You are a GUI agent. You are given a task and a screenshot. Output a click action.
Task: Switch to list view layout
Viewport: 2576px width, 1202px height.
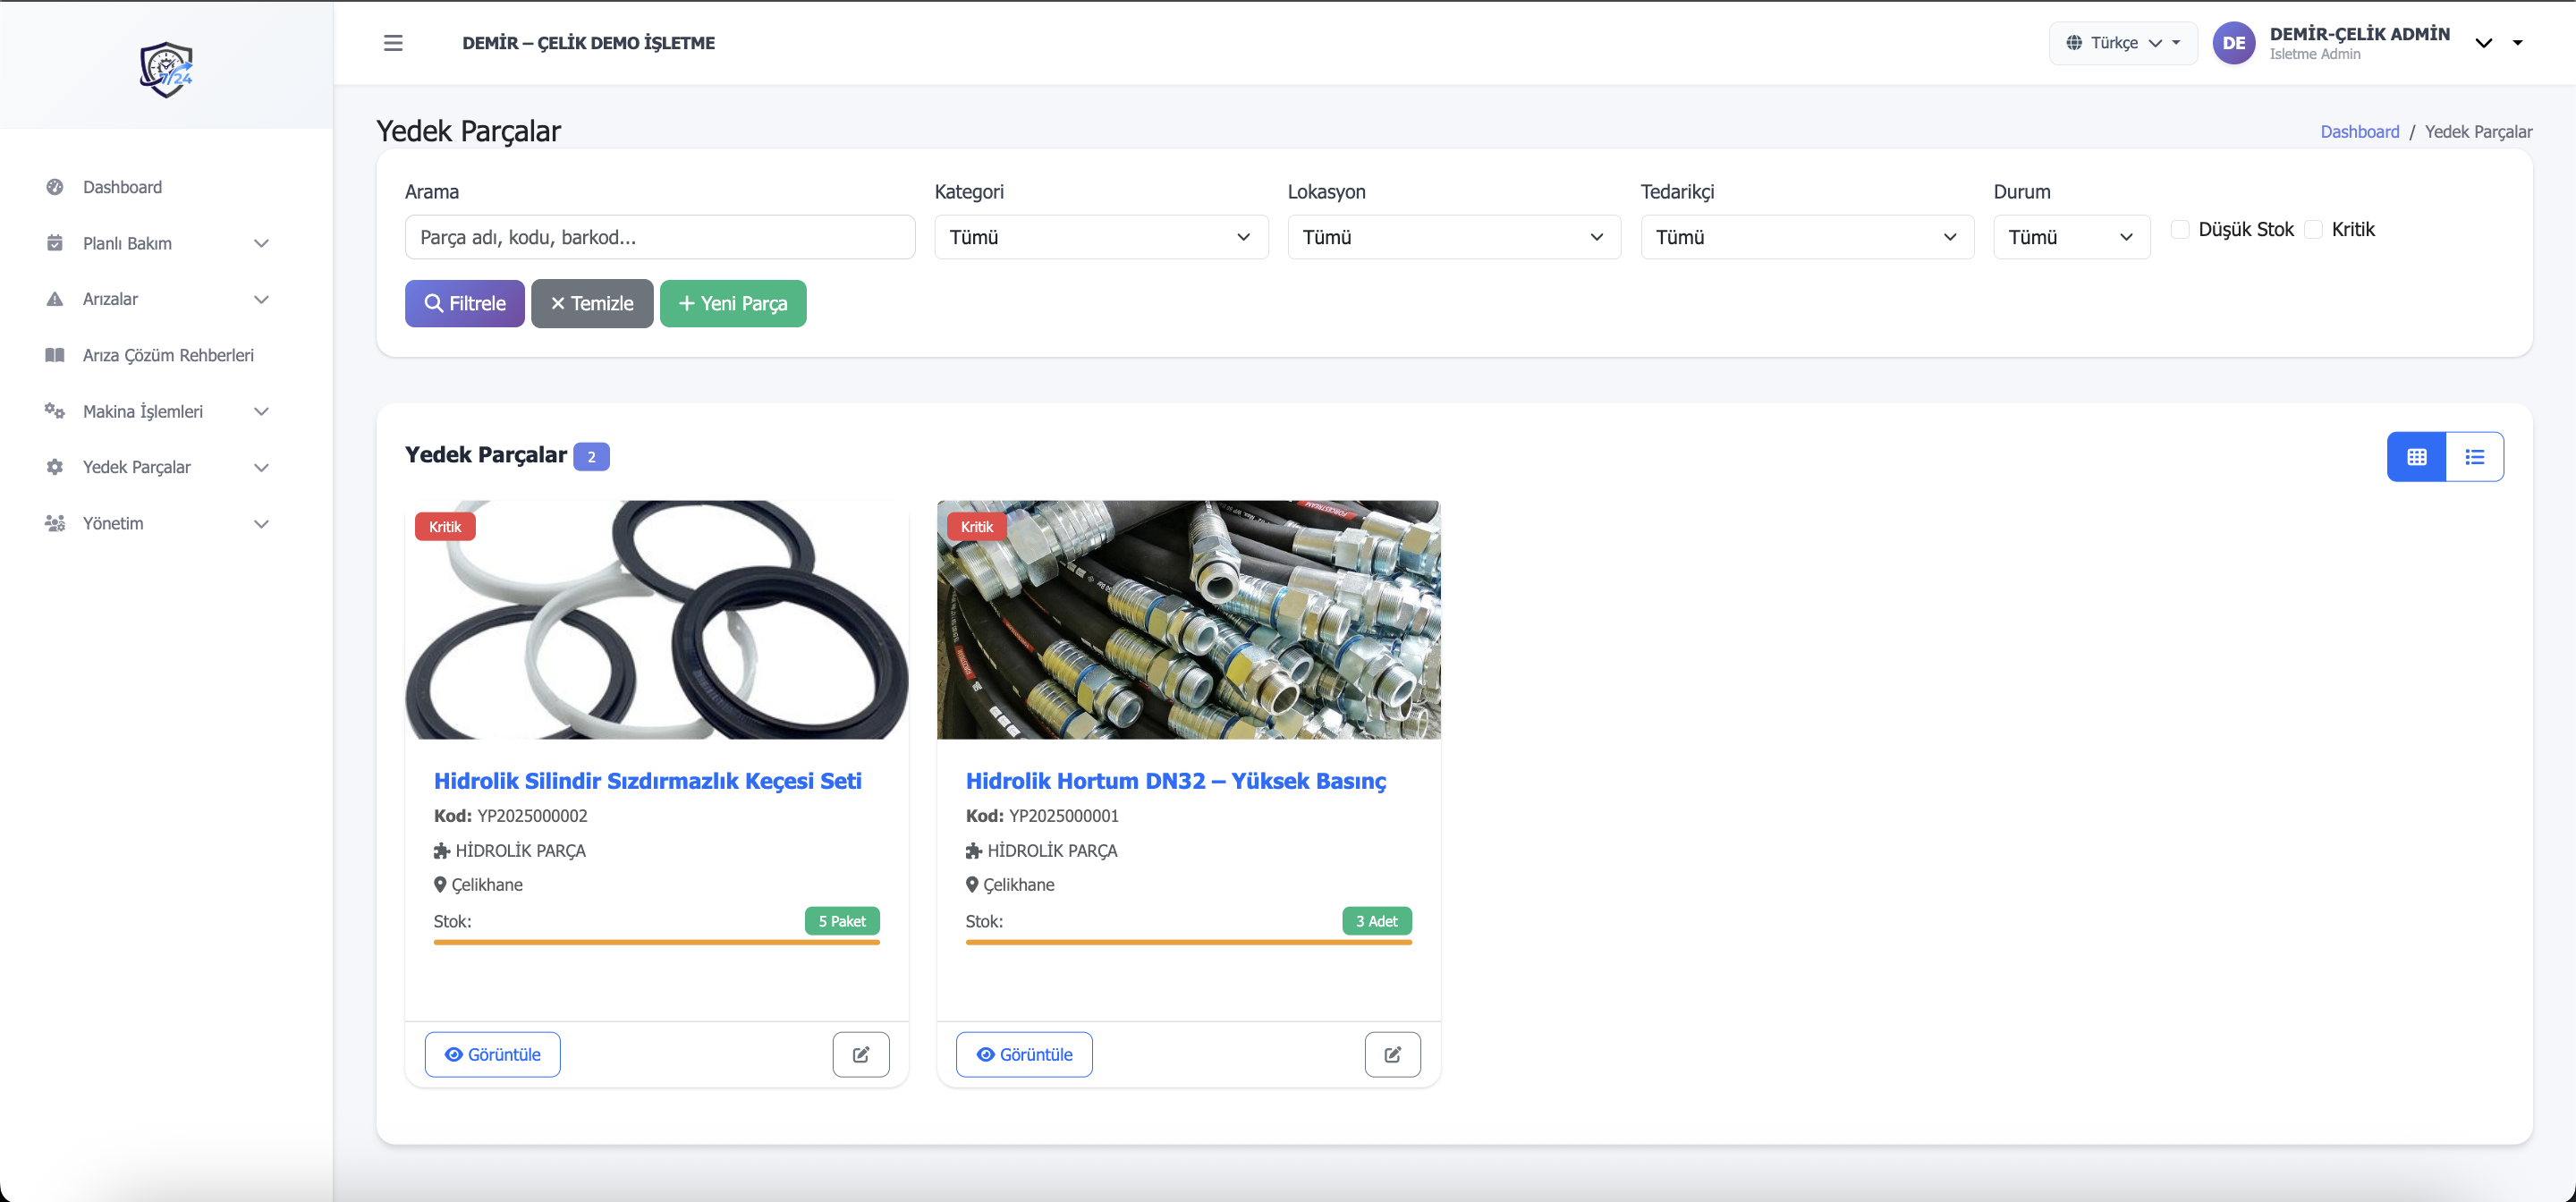(x=2474, y=457)
